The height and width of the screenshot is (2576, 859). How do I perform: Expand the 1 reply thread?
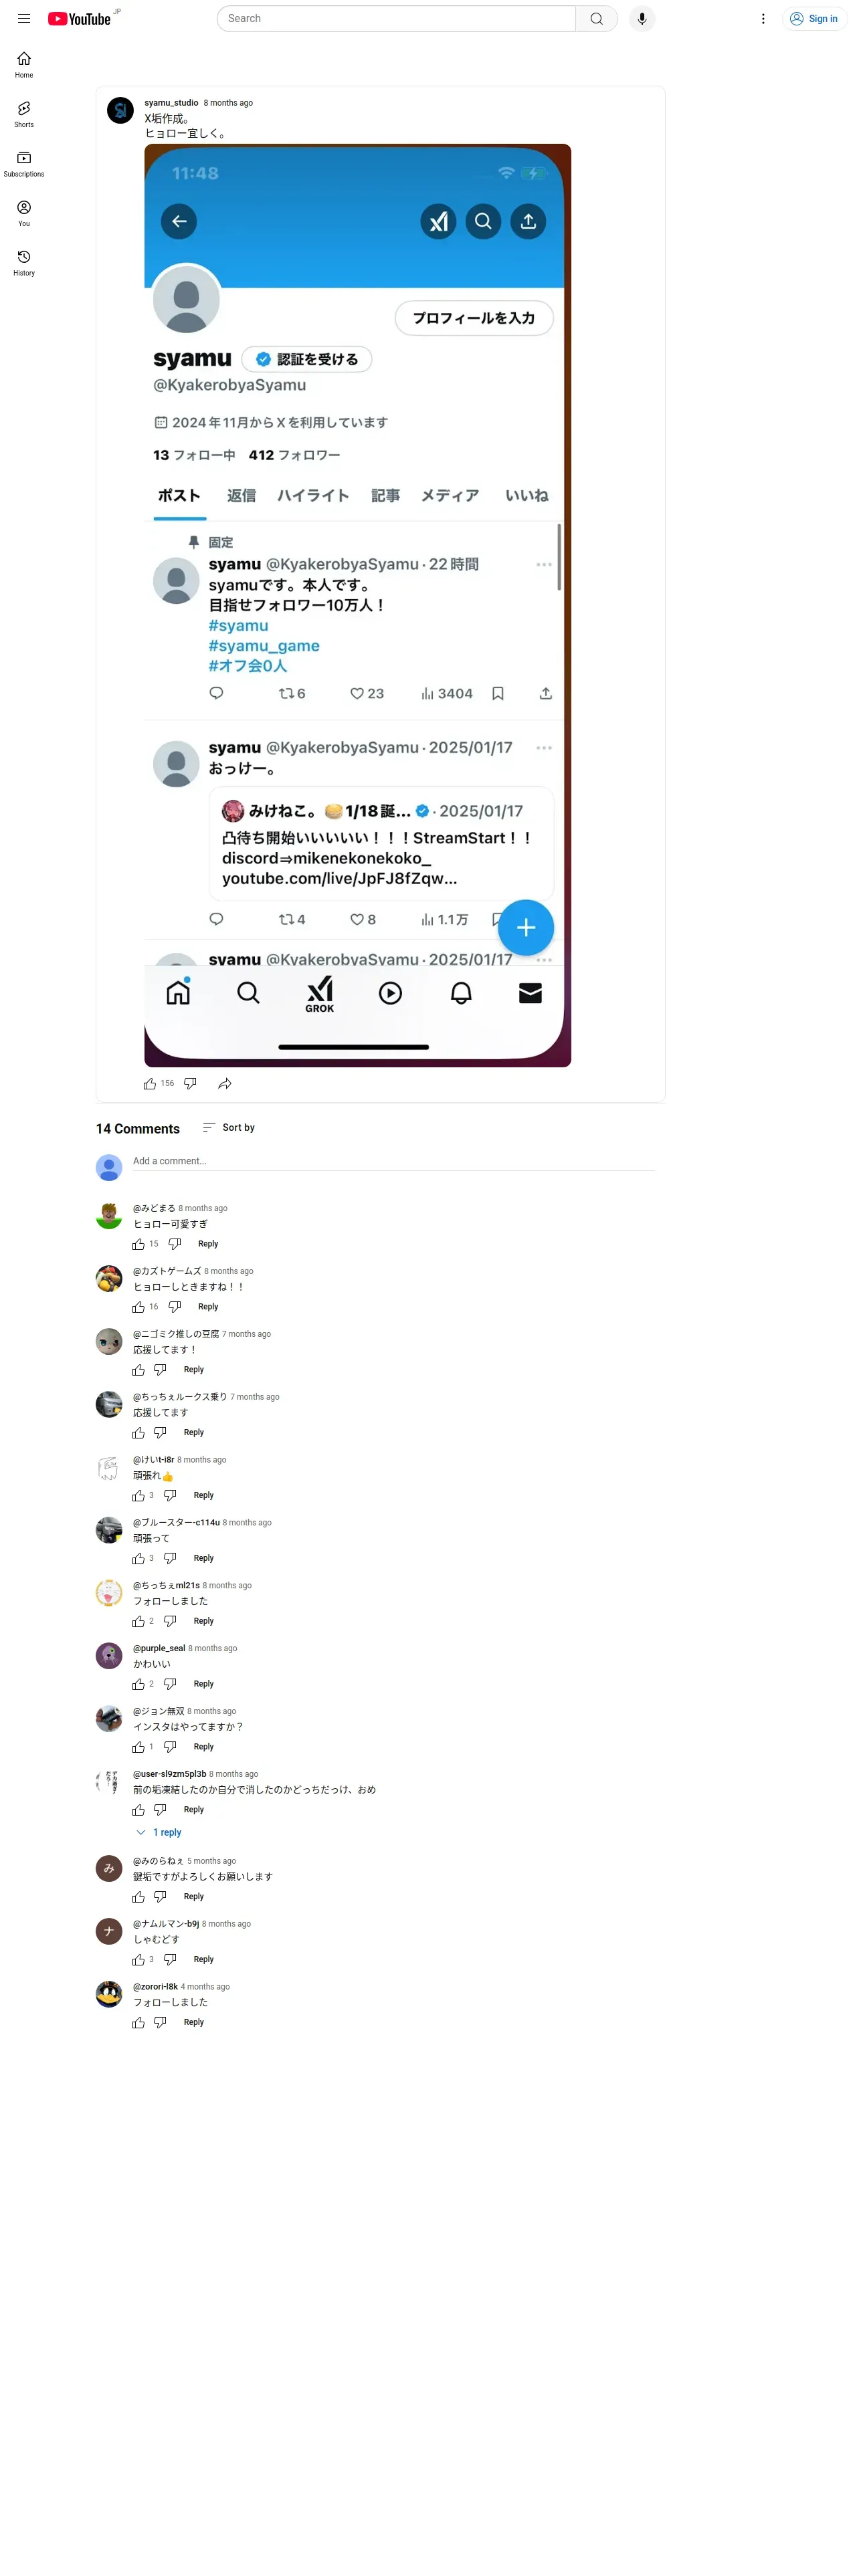[x=159, y=1832]
